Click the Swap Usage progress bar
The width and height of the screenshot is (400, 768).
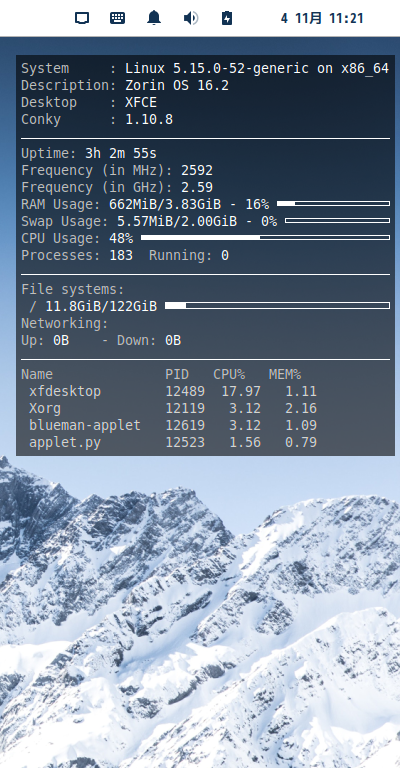coord(337,221)
